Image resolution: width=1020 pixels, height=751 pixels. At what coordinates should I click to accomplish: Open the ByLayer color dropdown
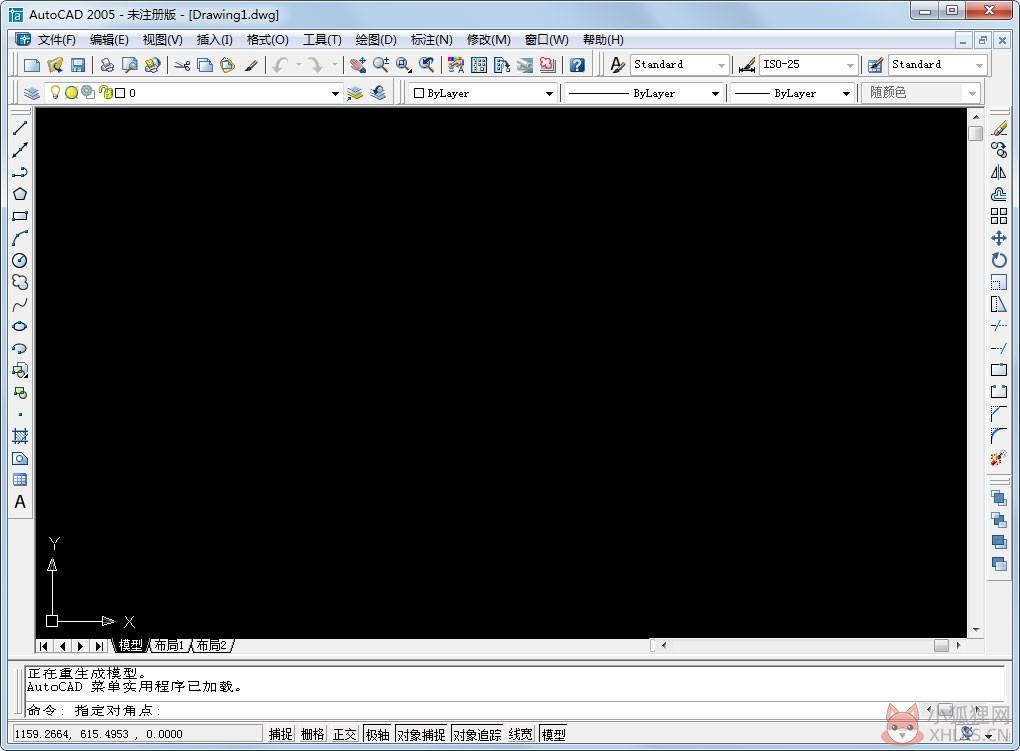pos(549,93)
